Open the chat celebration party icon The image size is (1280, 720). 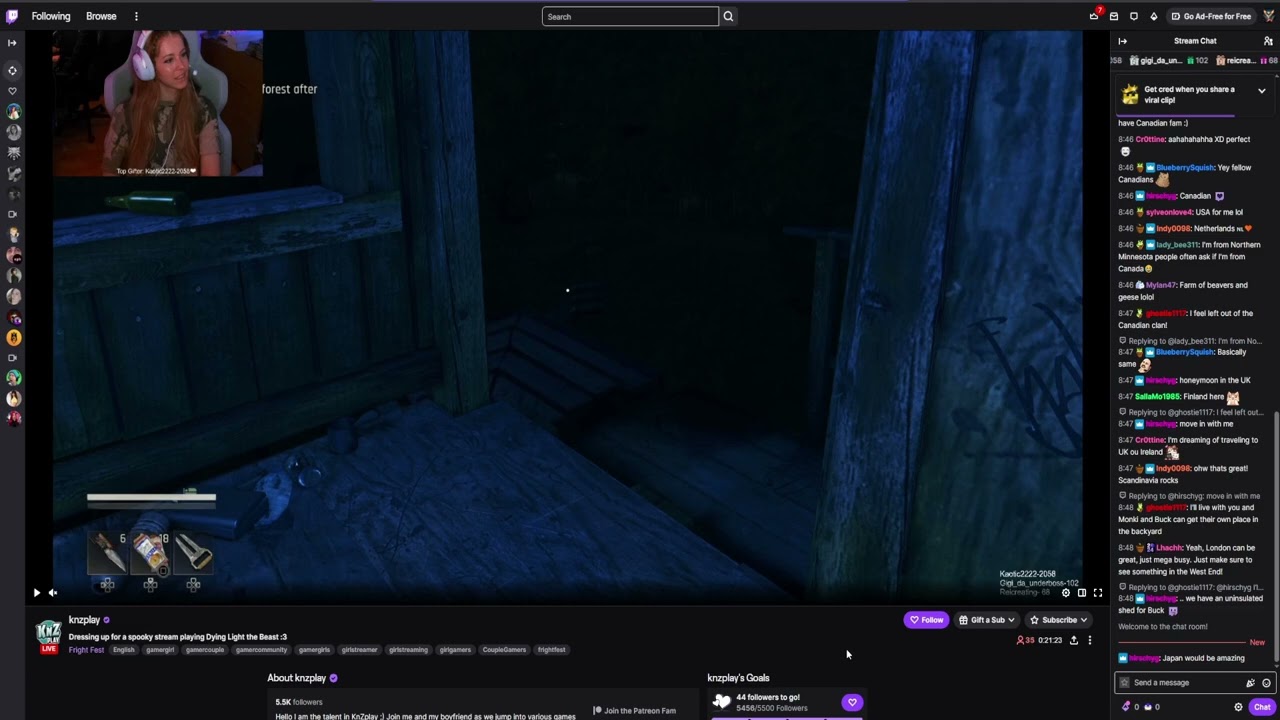[x=1250, y=683]
